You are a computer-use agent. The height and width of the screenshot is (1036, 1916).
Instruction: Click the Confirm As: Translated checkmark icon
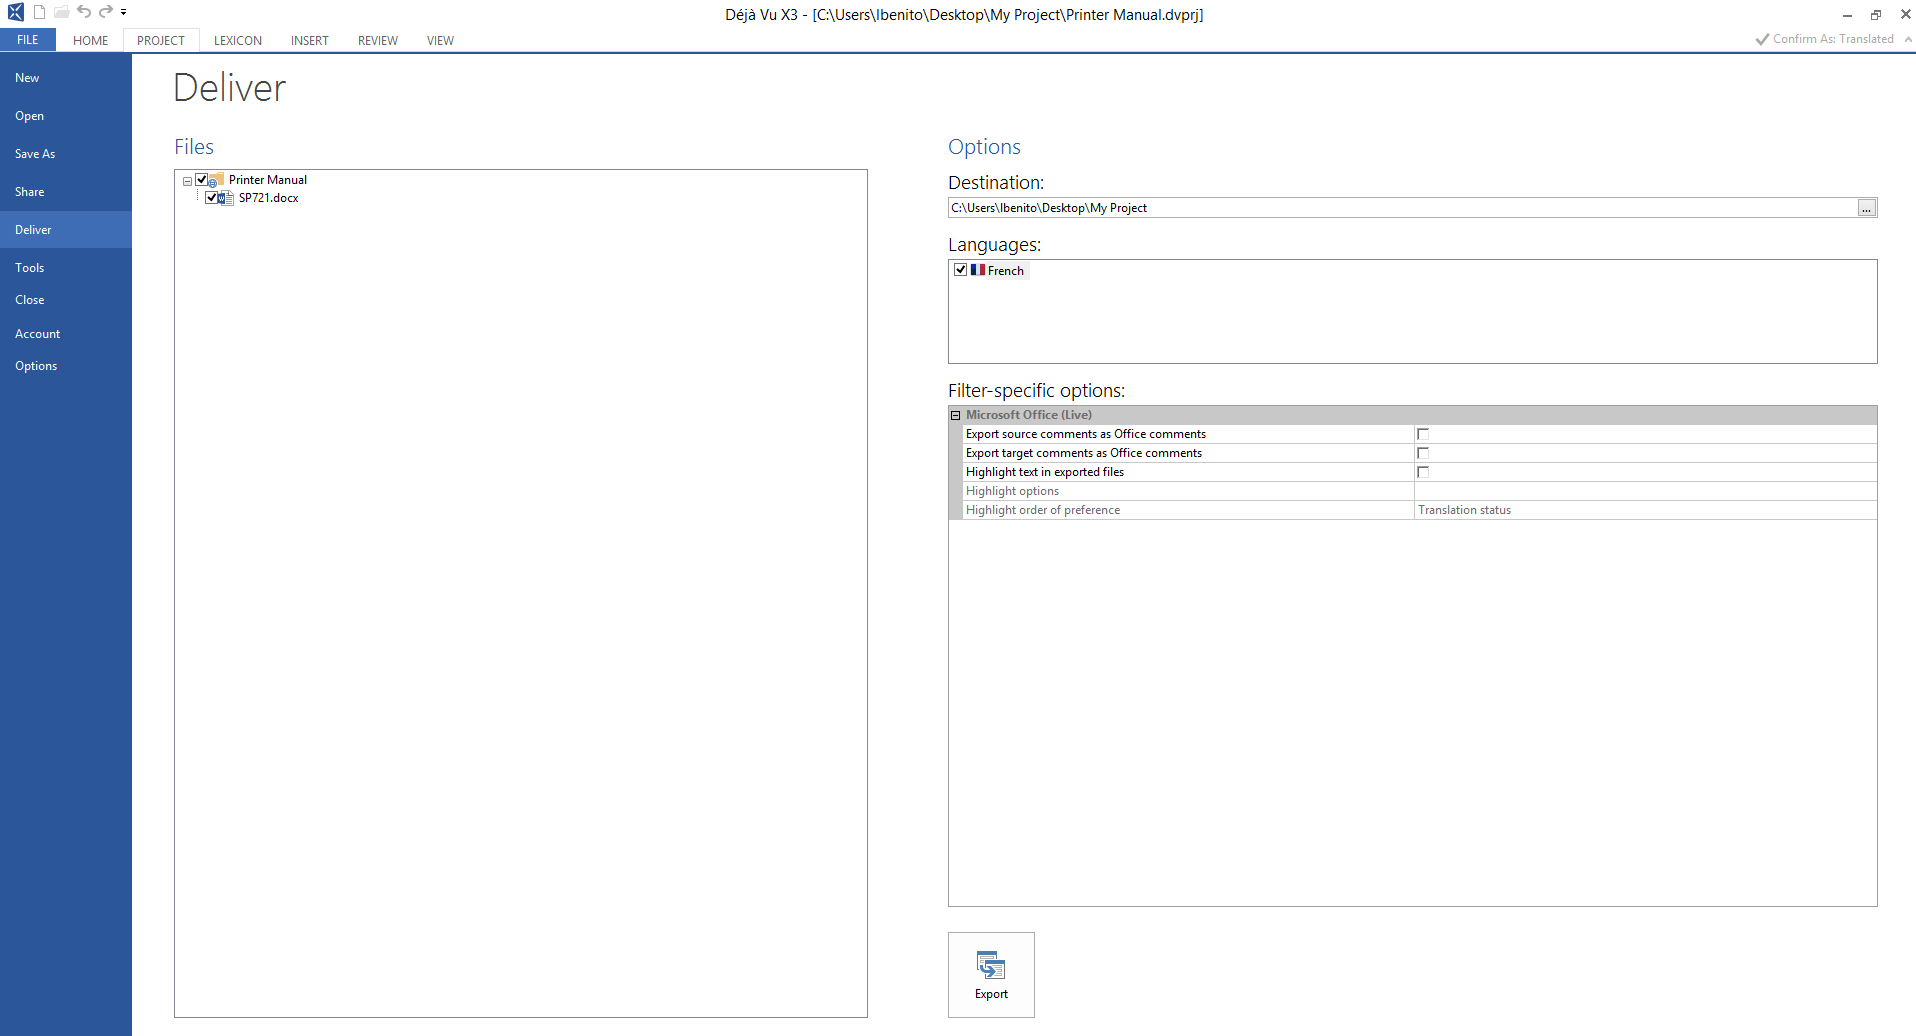click(x=1762, y=39)
